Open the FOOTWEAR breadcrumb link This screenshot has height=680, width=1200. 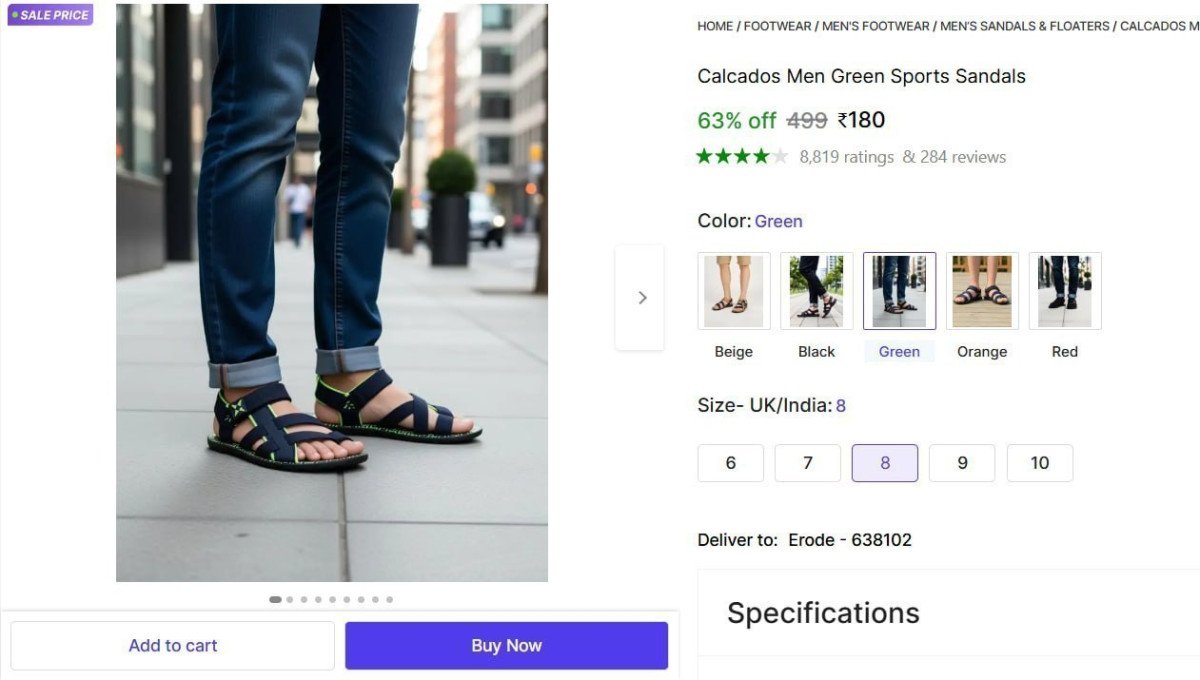pyautogui.click(x=777, y=26)
